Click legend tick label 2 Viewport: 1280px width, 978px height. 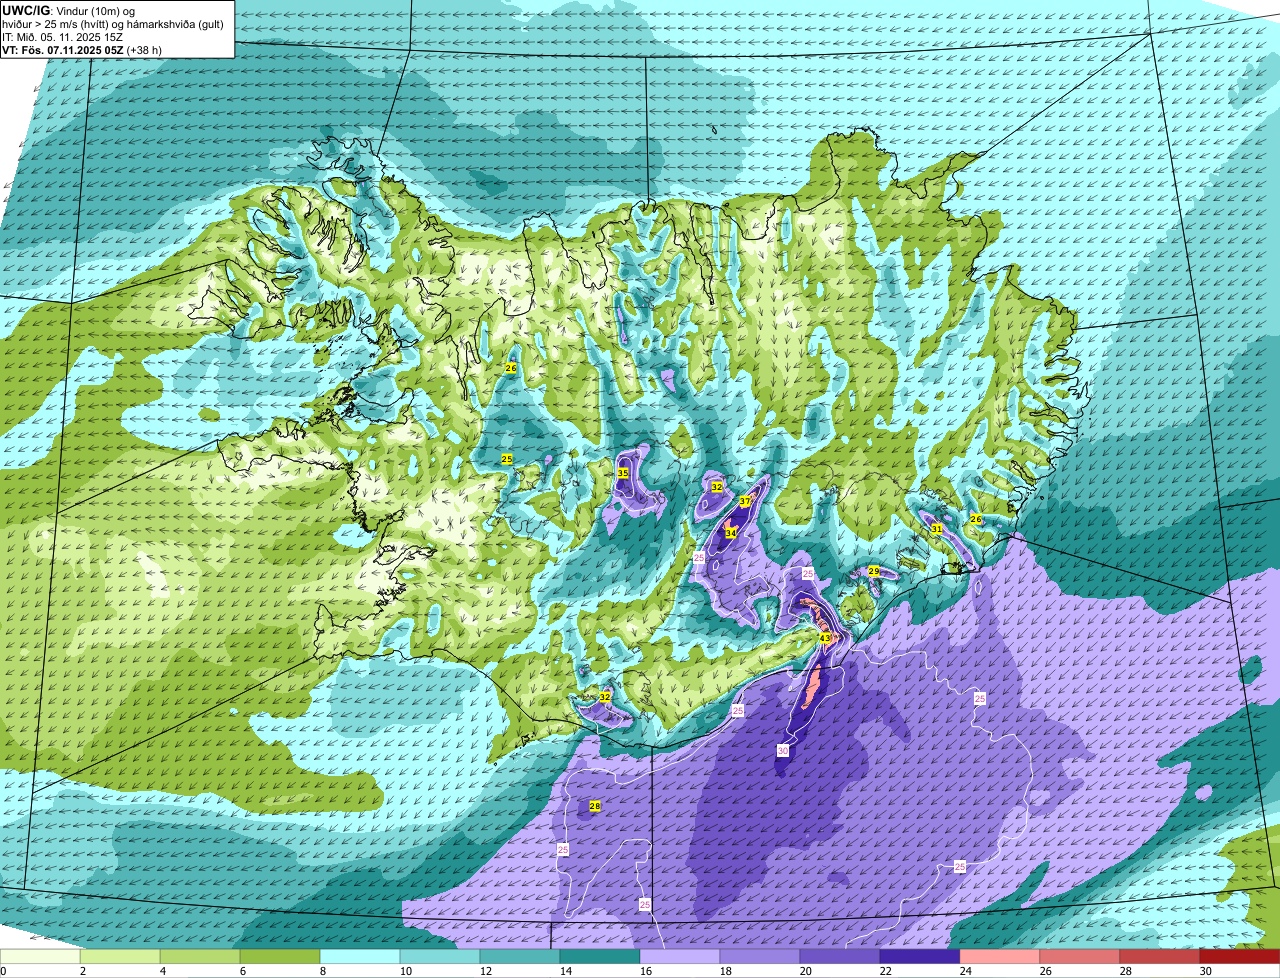[82, 971]
